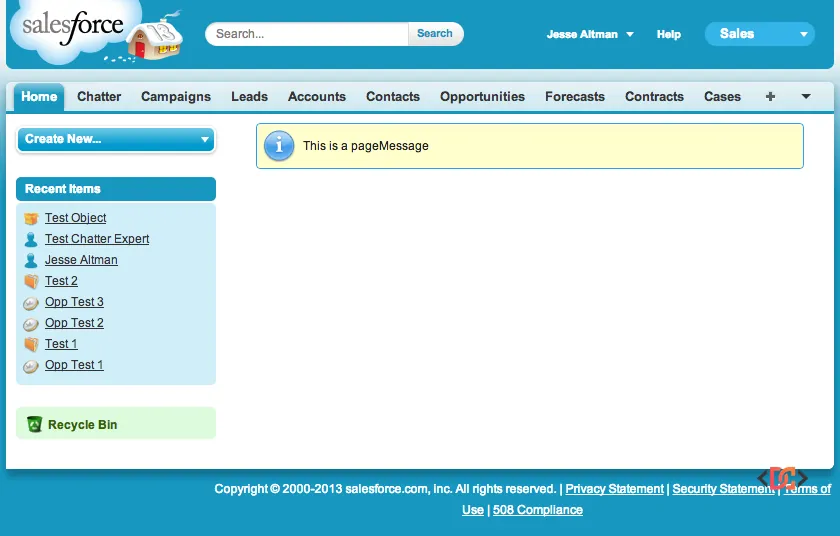Click the Recycle Bin icon

[x=35, y=424]
